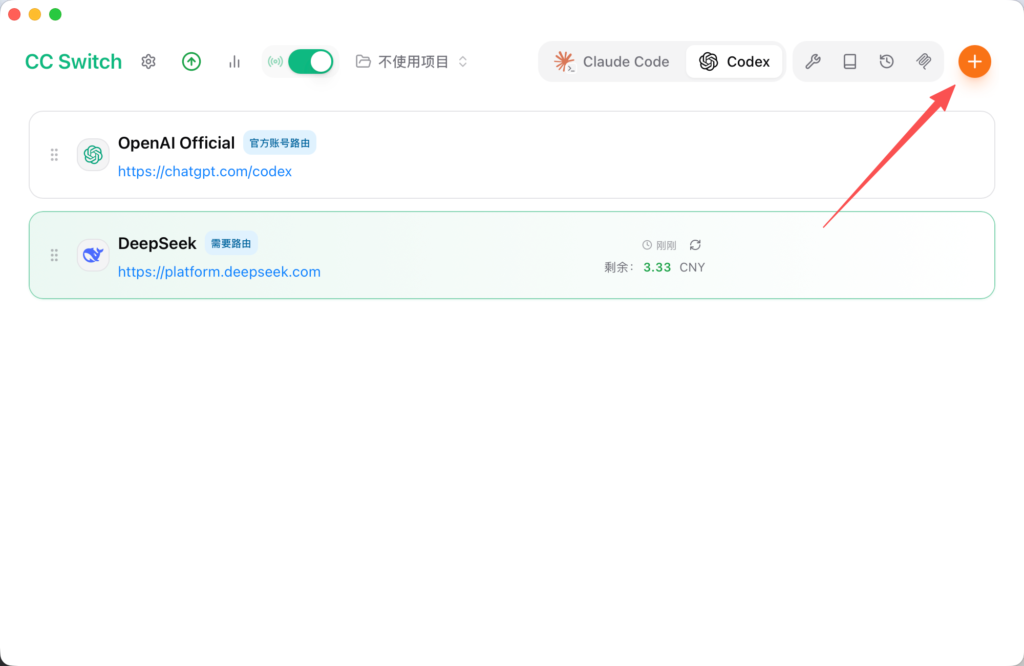1024x666 pixels.
Task: Switch to the Claude Code tab
Action: point(612,61)
